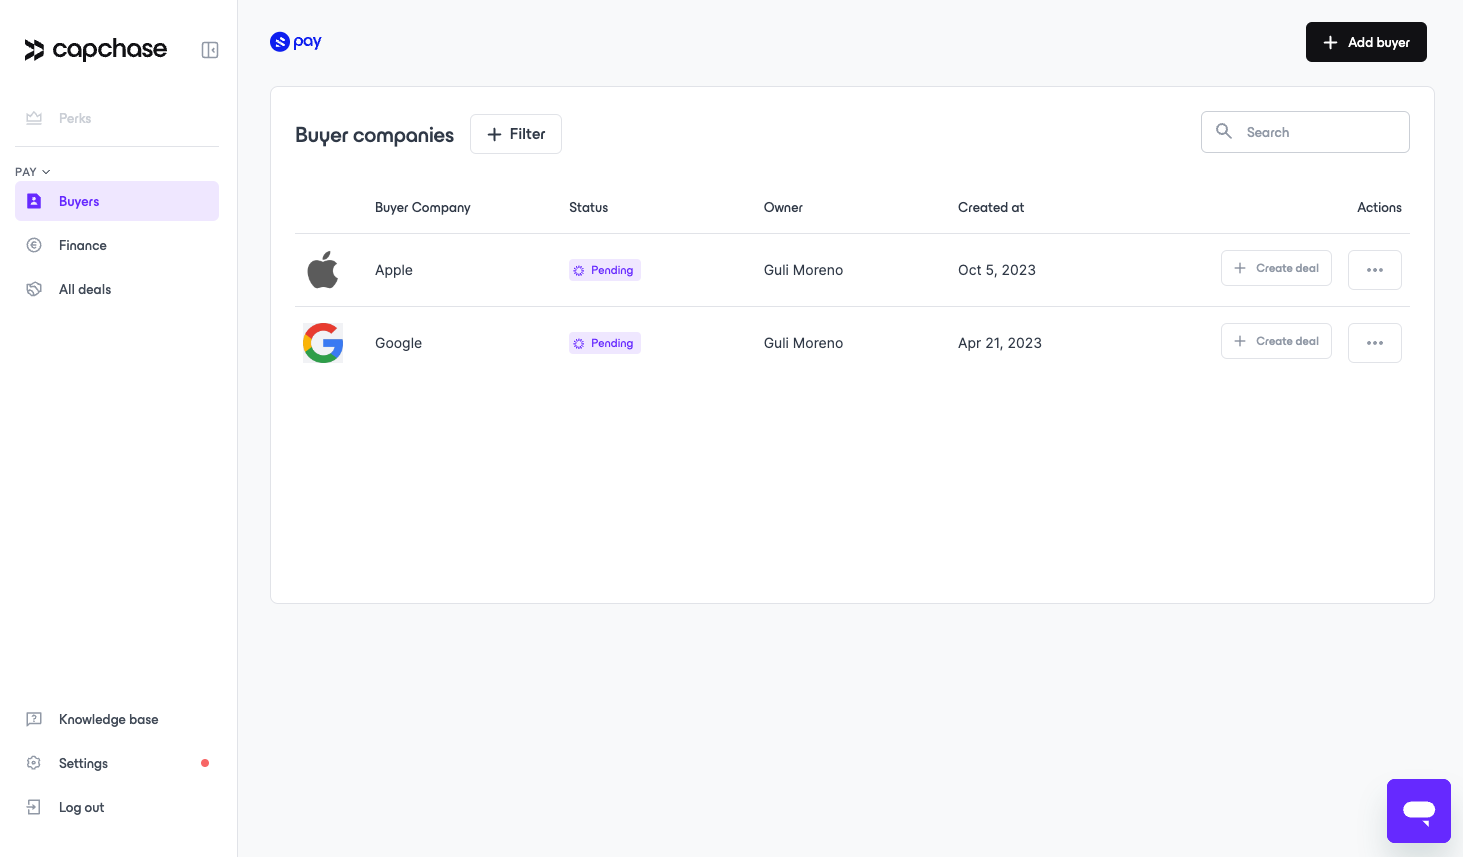Open Settings from the sidebar
This screenshot has height=857, width=1463.
click(117, 763)
